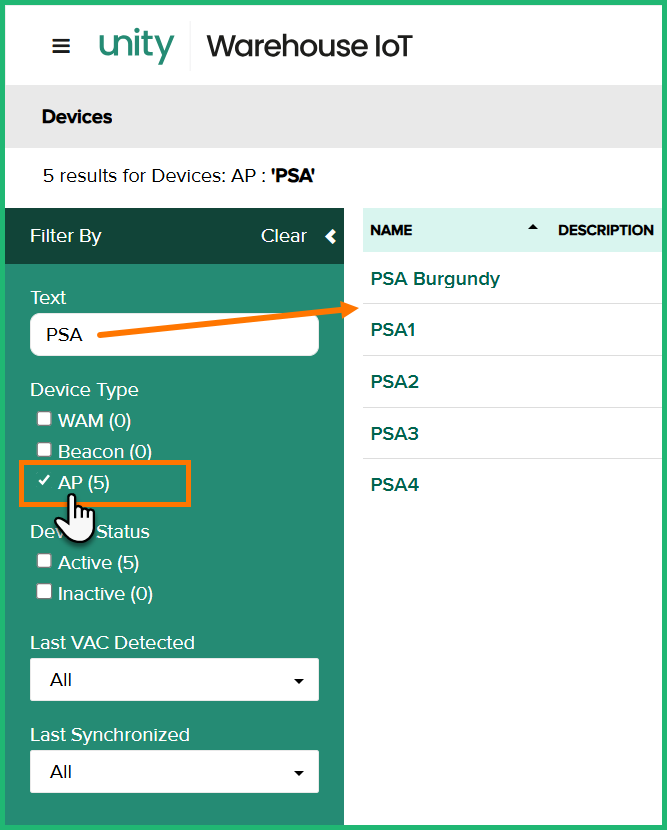The image size is (667, 830).
Task: Open the PSA1 device link
Action: (x=393, y=330)
